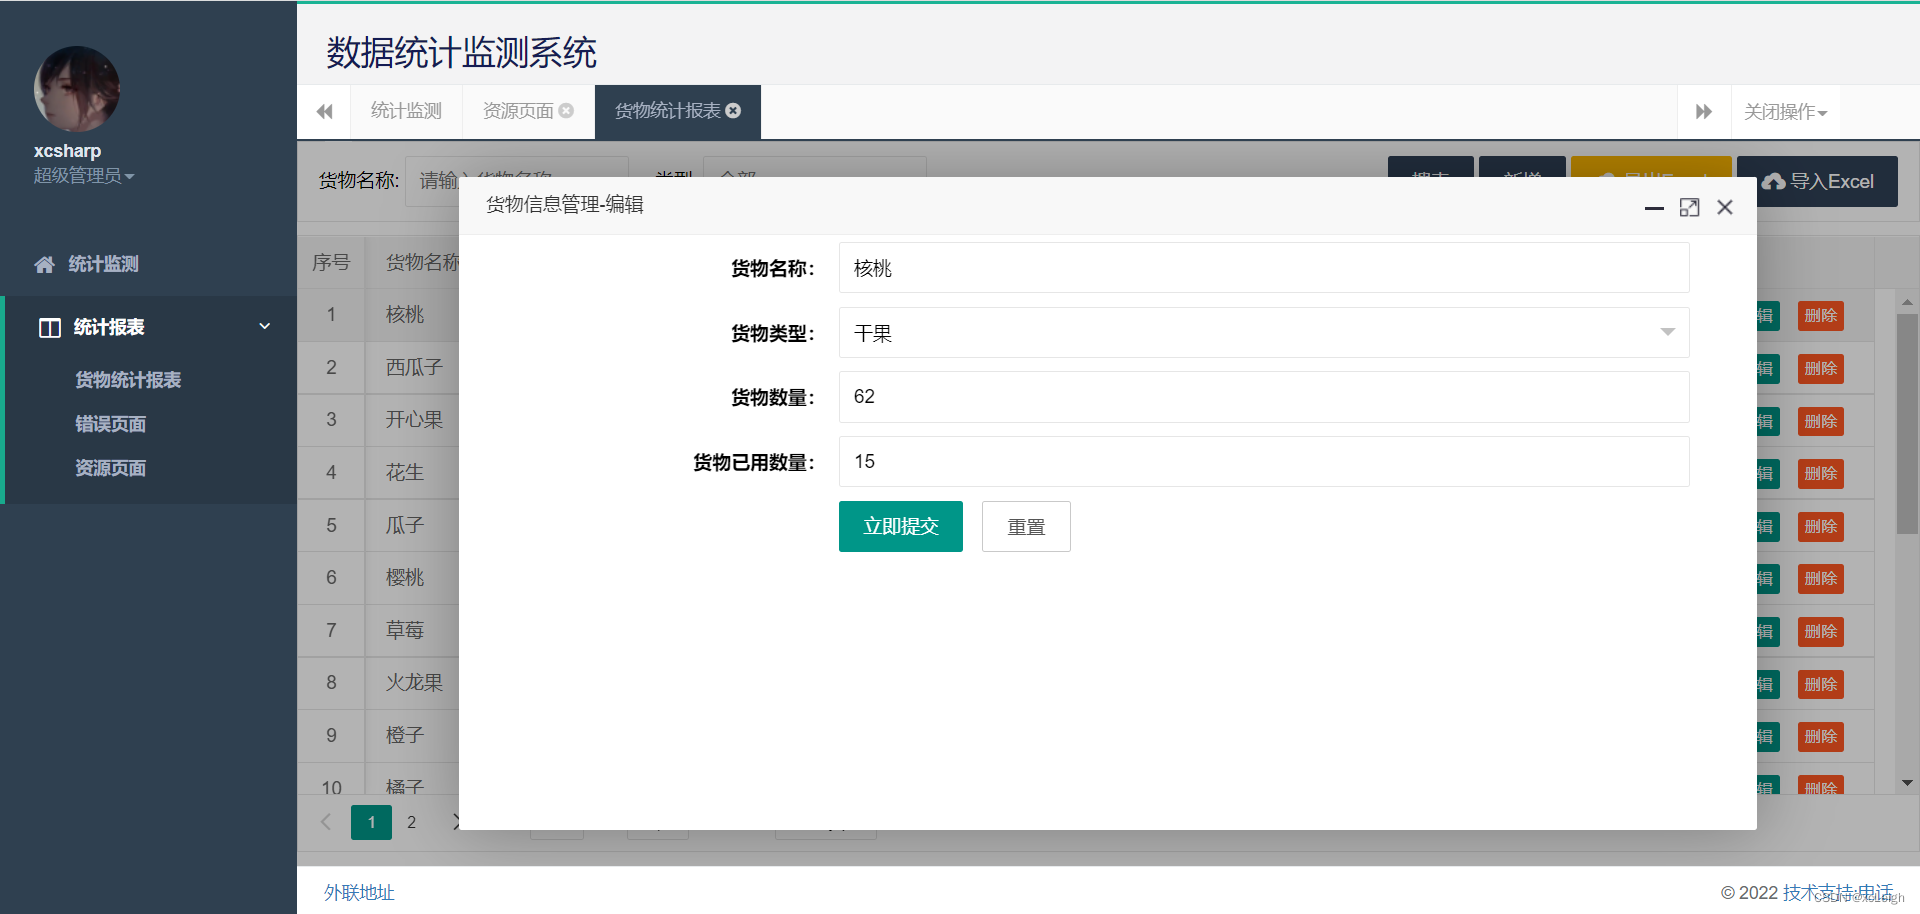
Task: Open the 关闭操作 dropdown
Action: click(1785, 112)
